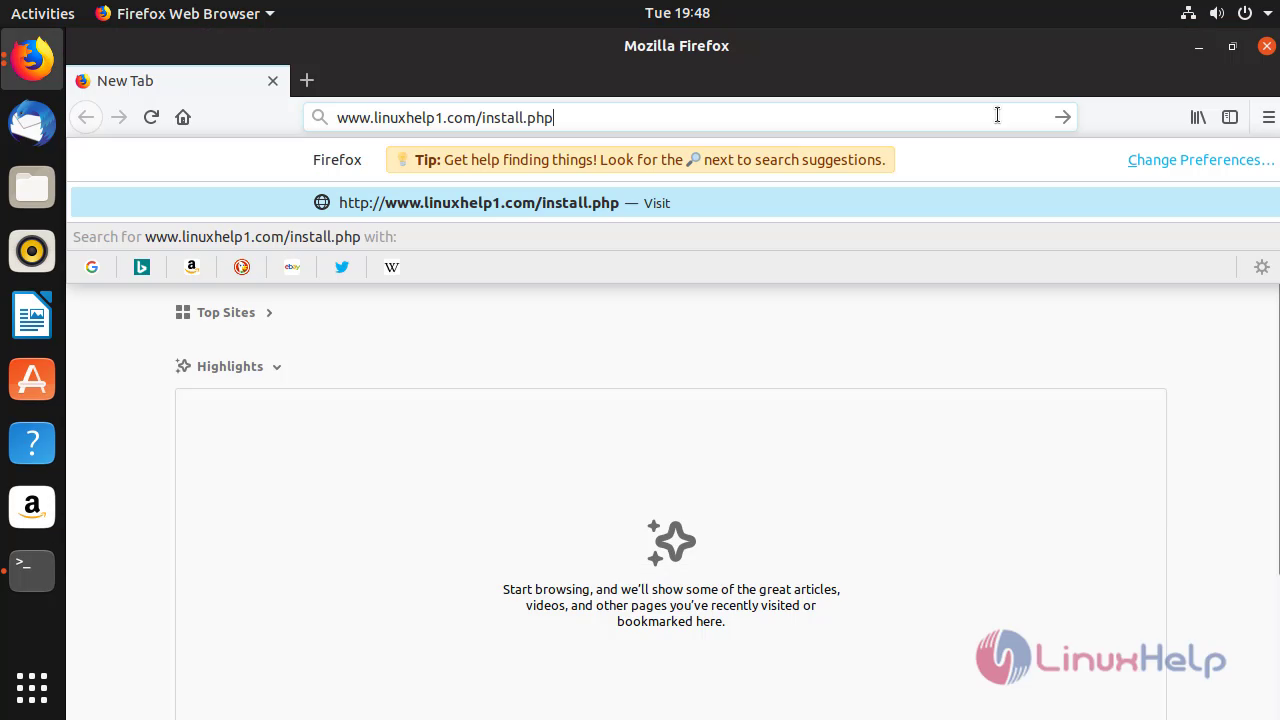Search with Bing engine icon
The width and height of the screenshot is (1280, 720).
click(x=142, y=267)
